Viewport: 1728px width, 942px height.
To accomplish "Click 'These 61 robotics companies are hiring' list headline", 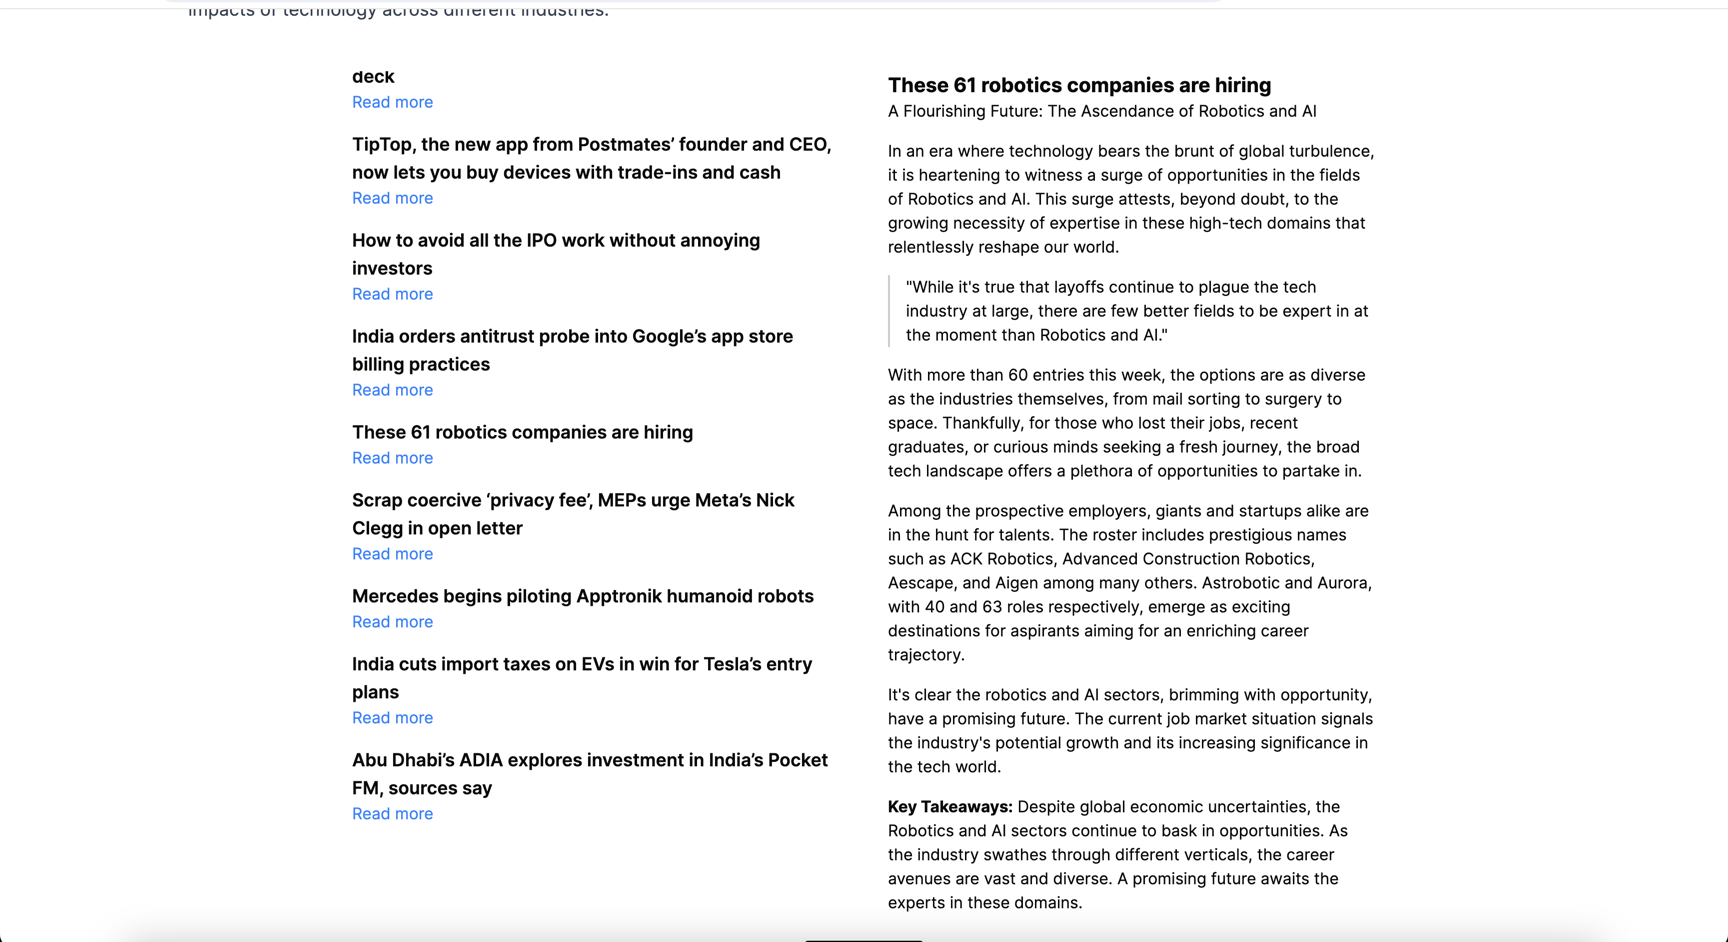I will click(522, 432).
